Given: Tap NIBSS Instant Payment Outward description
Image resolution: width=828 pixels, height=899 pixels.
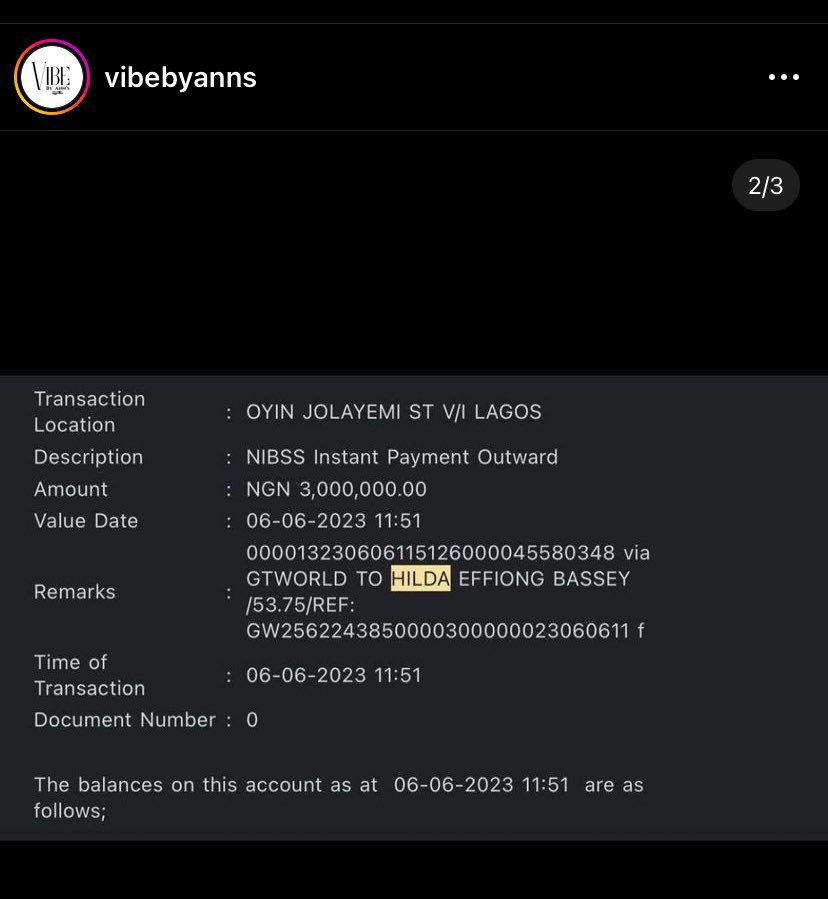Looking at the screenshot, I should coord(401,457).
